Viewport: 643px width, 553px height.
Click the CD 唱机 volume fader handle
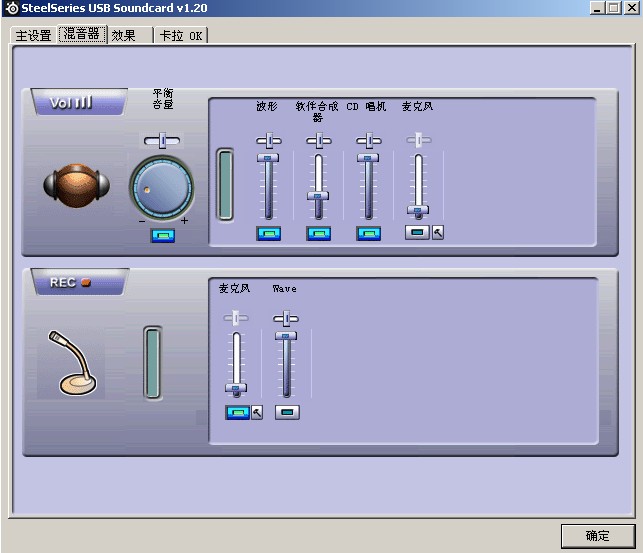(368, 158)
